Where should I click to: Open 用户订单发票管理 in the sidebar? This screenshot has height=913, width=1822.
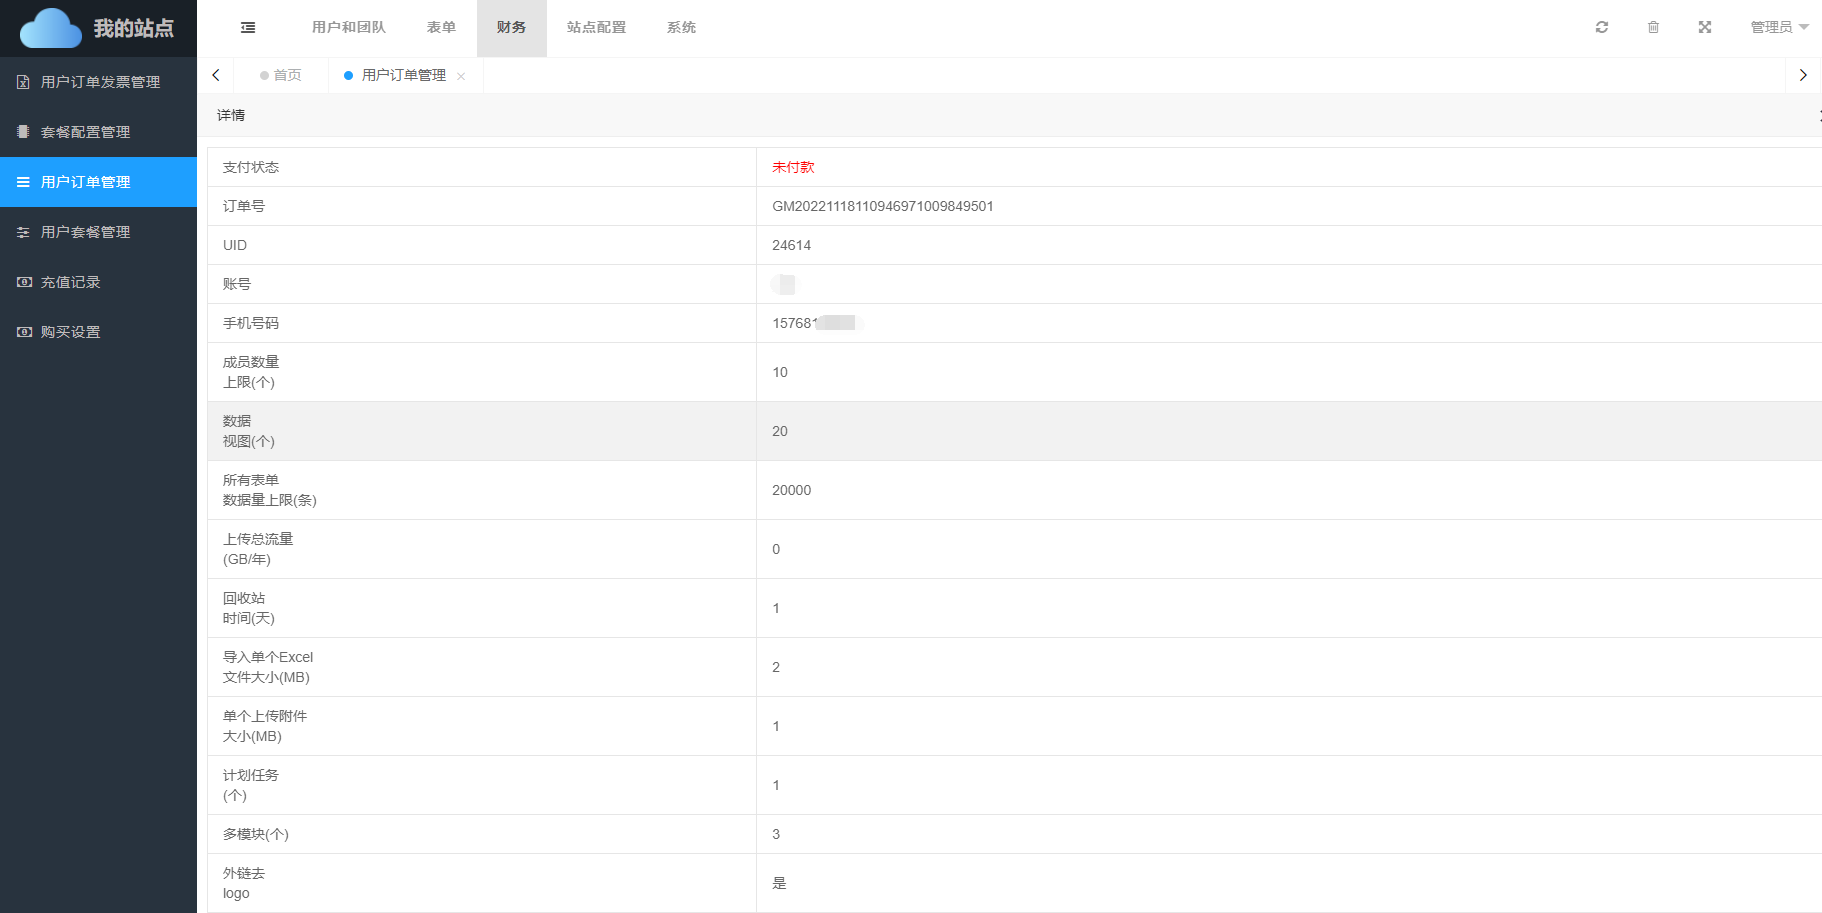pyautogui.click(x=99, y=82)
